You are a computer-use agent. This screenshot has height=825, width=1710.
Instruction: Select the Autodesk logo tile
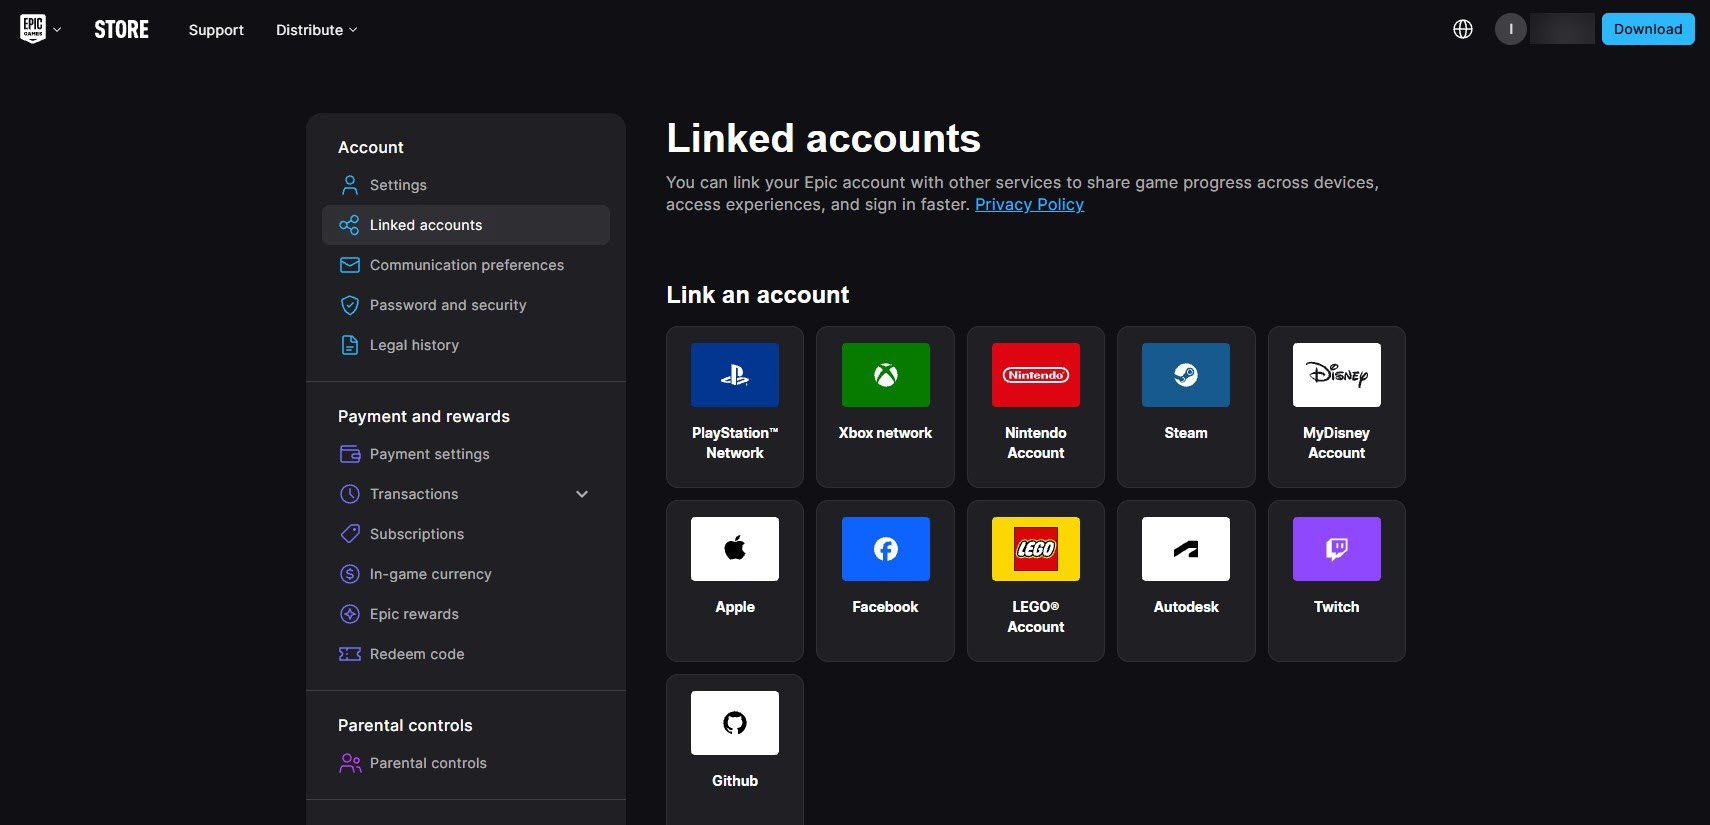(1186, 549)
